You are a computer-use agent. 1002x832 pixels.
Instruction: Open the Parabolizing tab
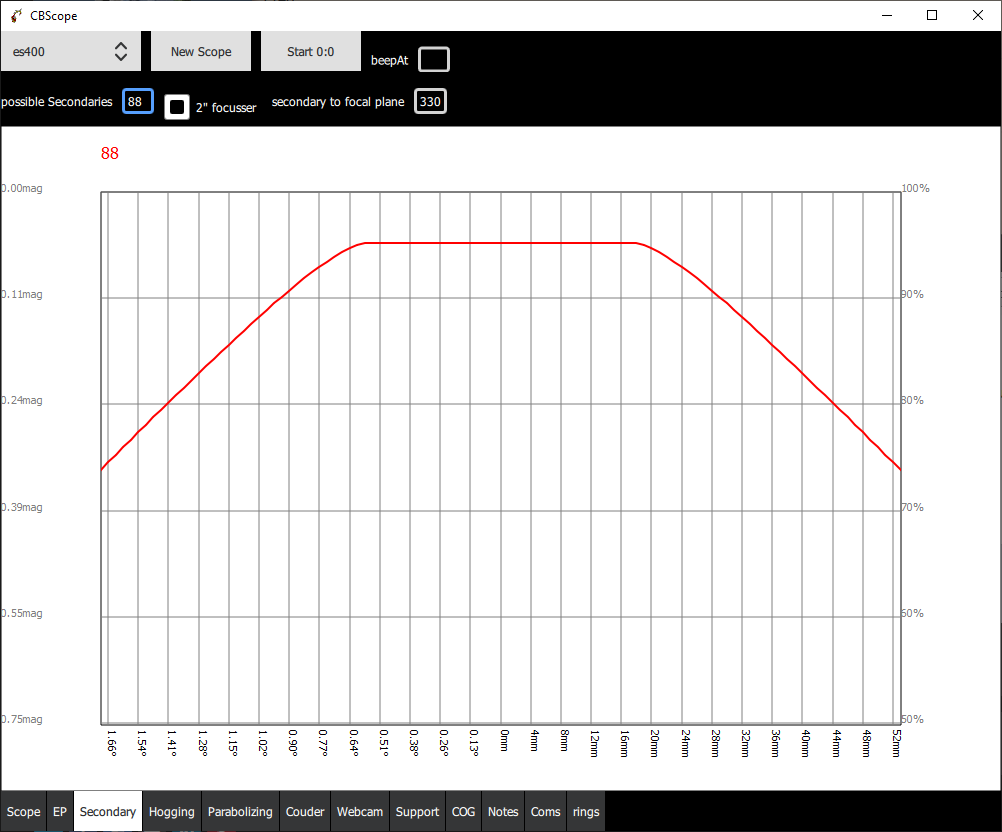(x=240, y=812)
